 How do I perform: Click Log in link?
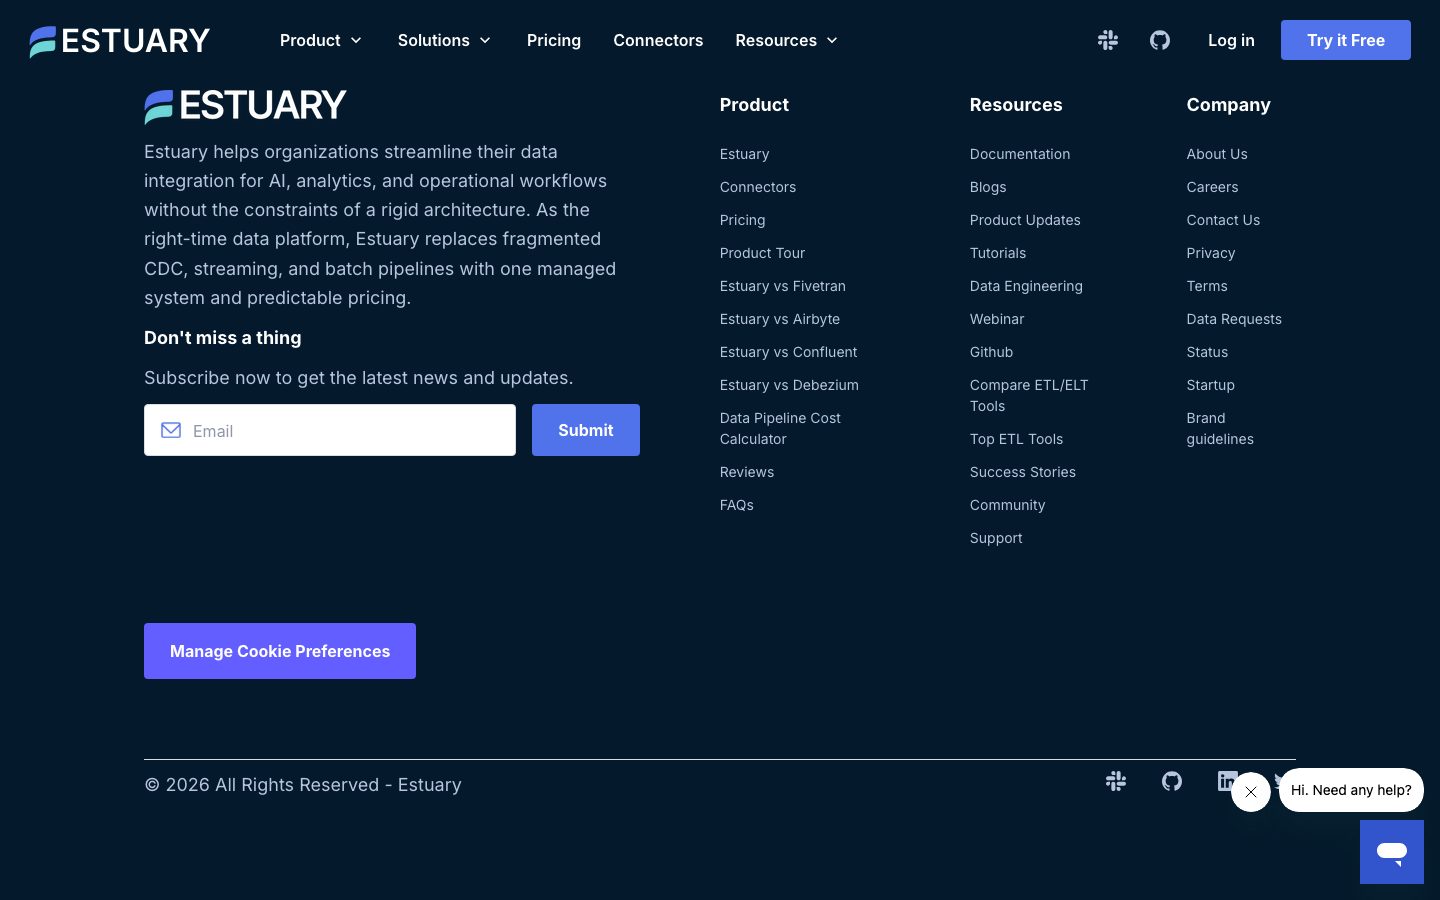1231,40
